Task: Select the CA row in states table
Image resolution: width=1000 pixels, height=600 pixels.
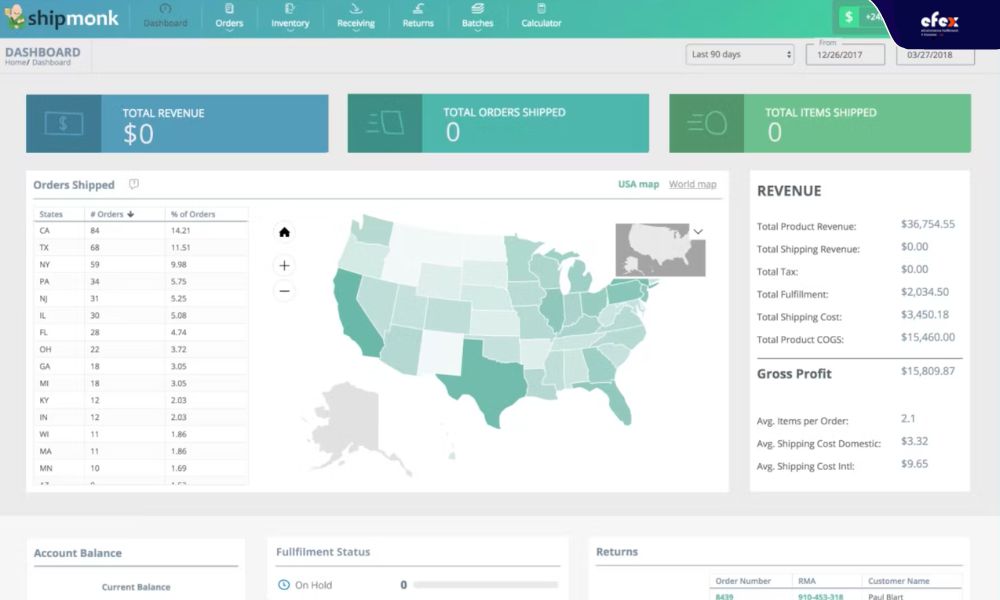Action: click(140, 231)
